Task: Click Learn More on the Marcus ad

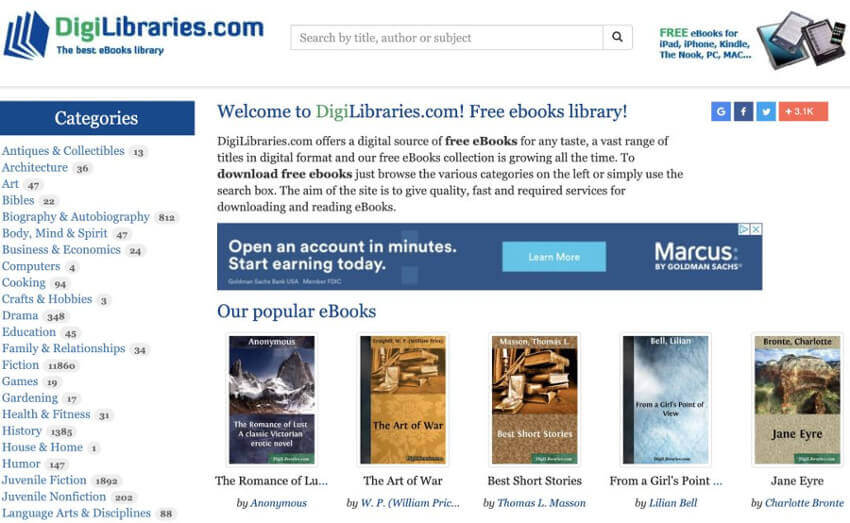Action: [554, 257]
